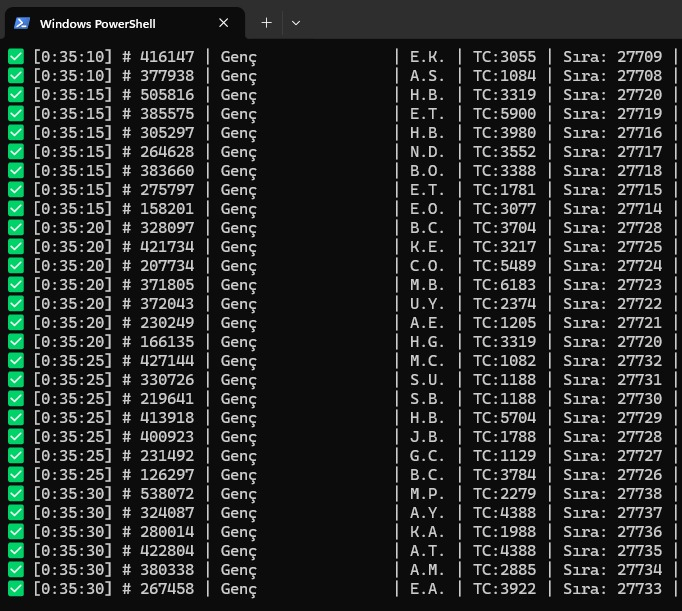
Task: Click the initials J.B.
Action: tap(427, 437)
